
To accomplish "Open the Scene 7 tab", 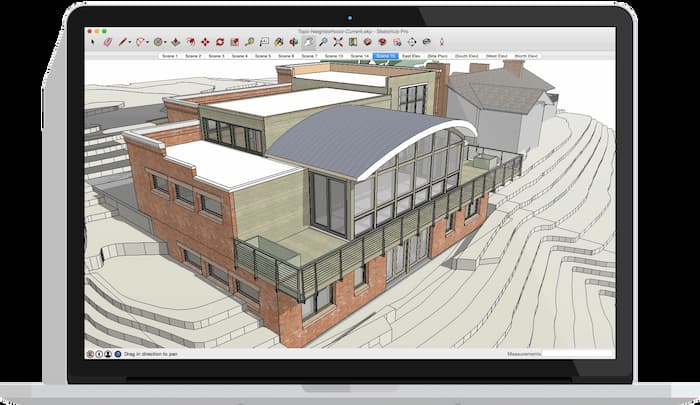I will (309, 56).
